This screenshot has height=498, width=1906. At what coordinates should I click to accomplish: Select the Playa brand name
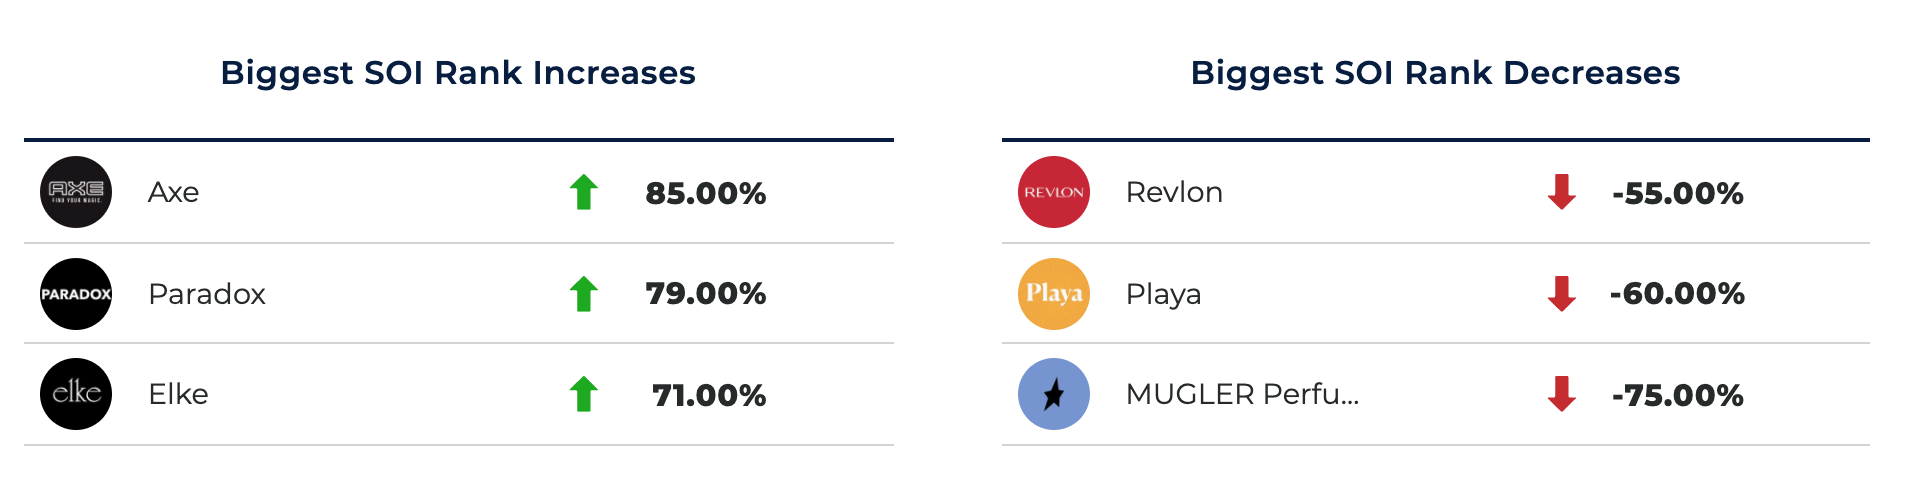[x=1164, y=294]
